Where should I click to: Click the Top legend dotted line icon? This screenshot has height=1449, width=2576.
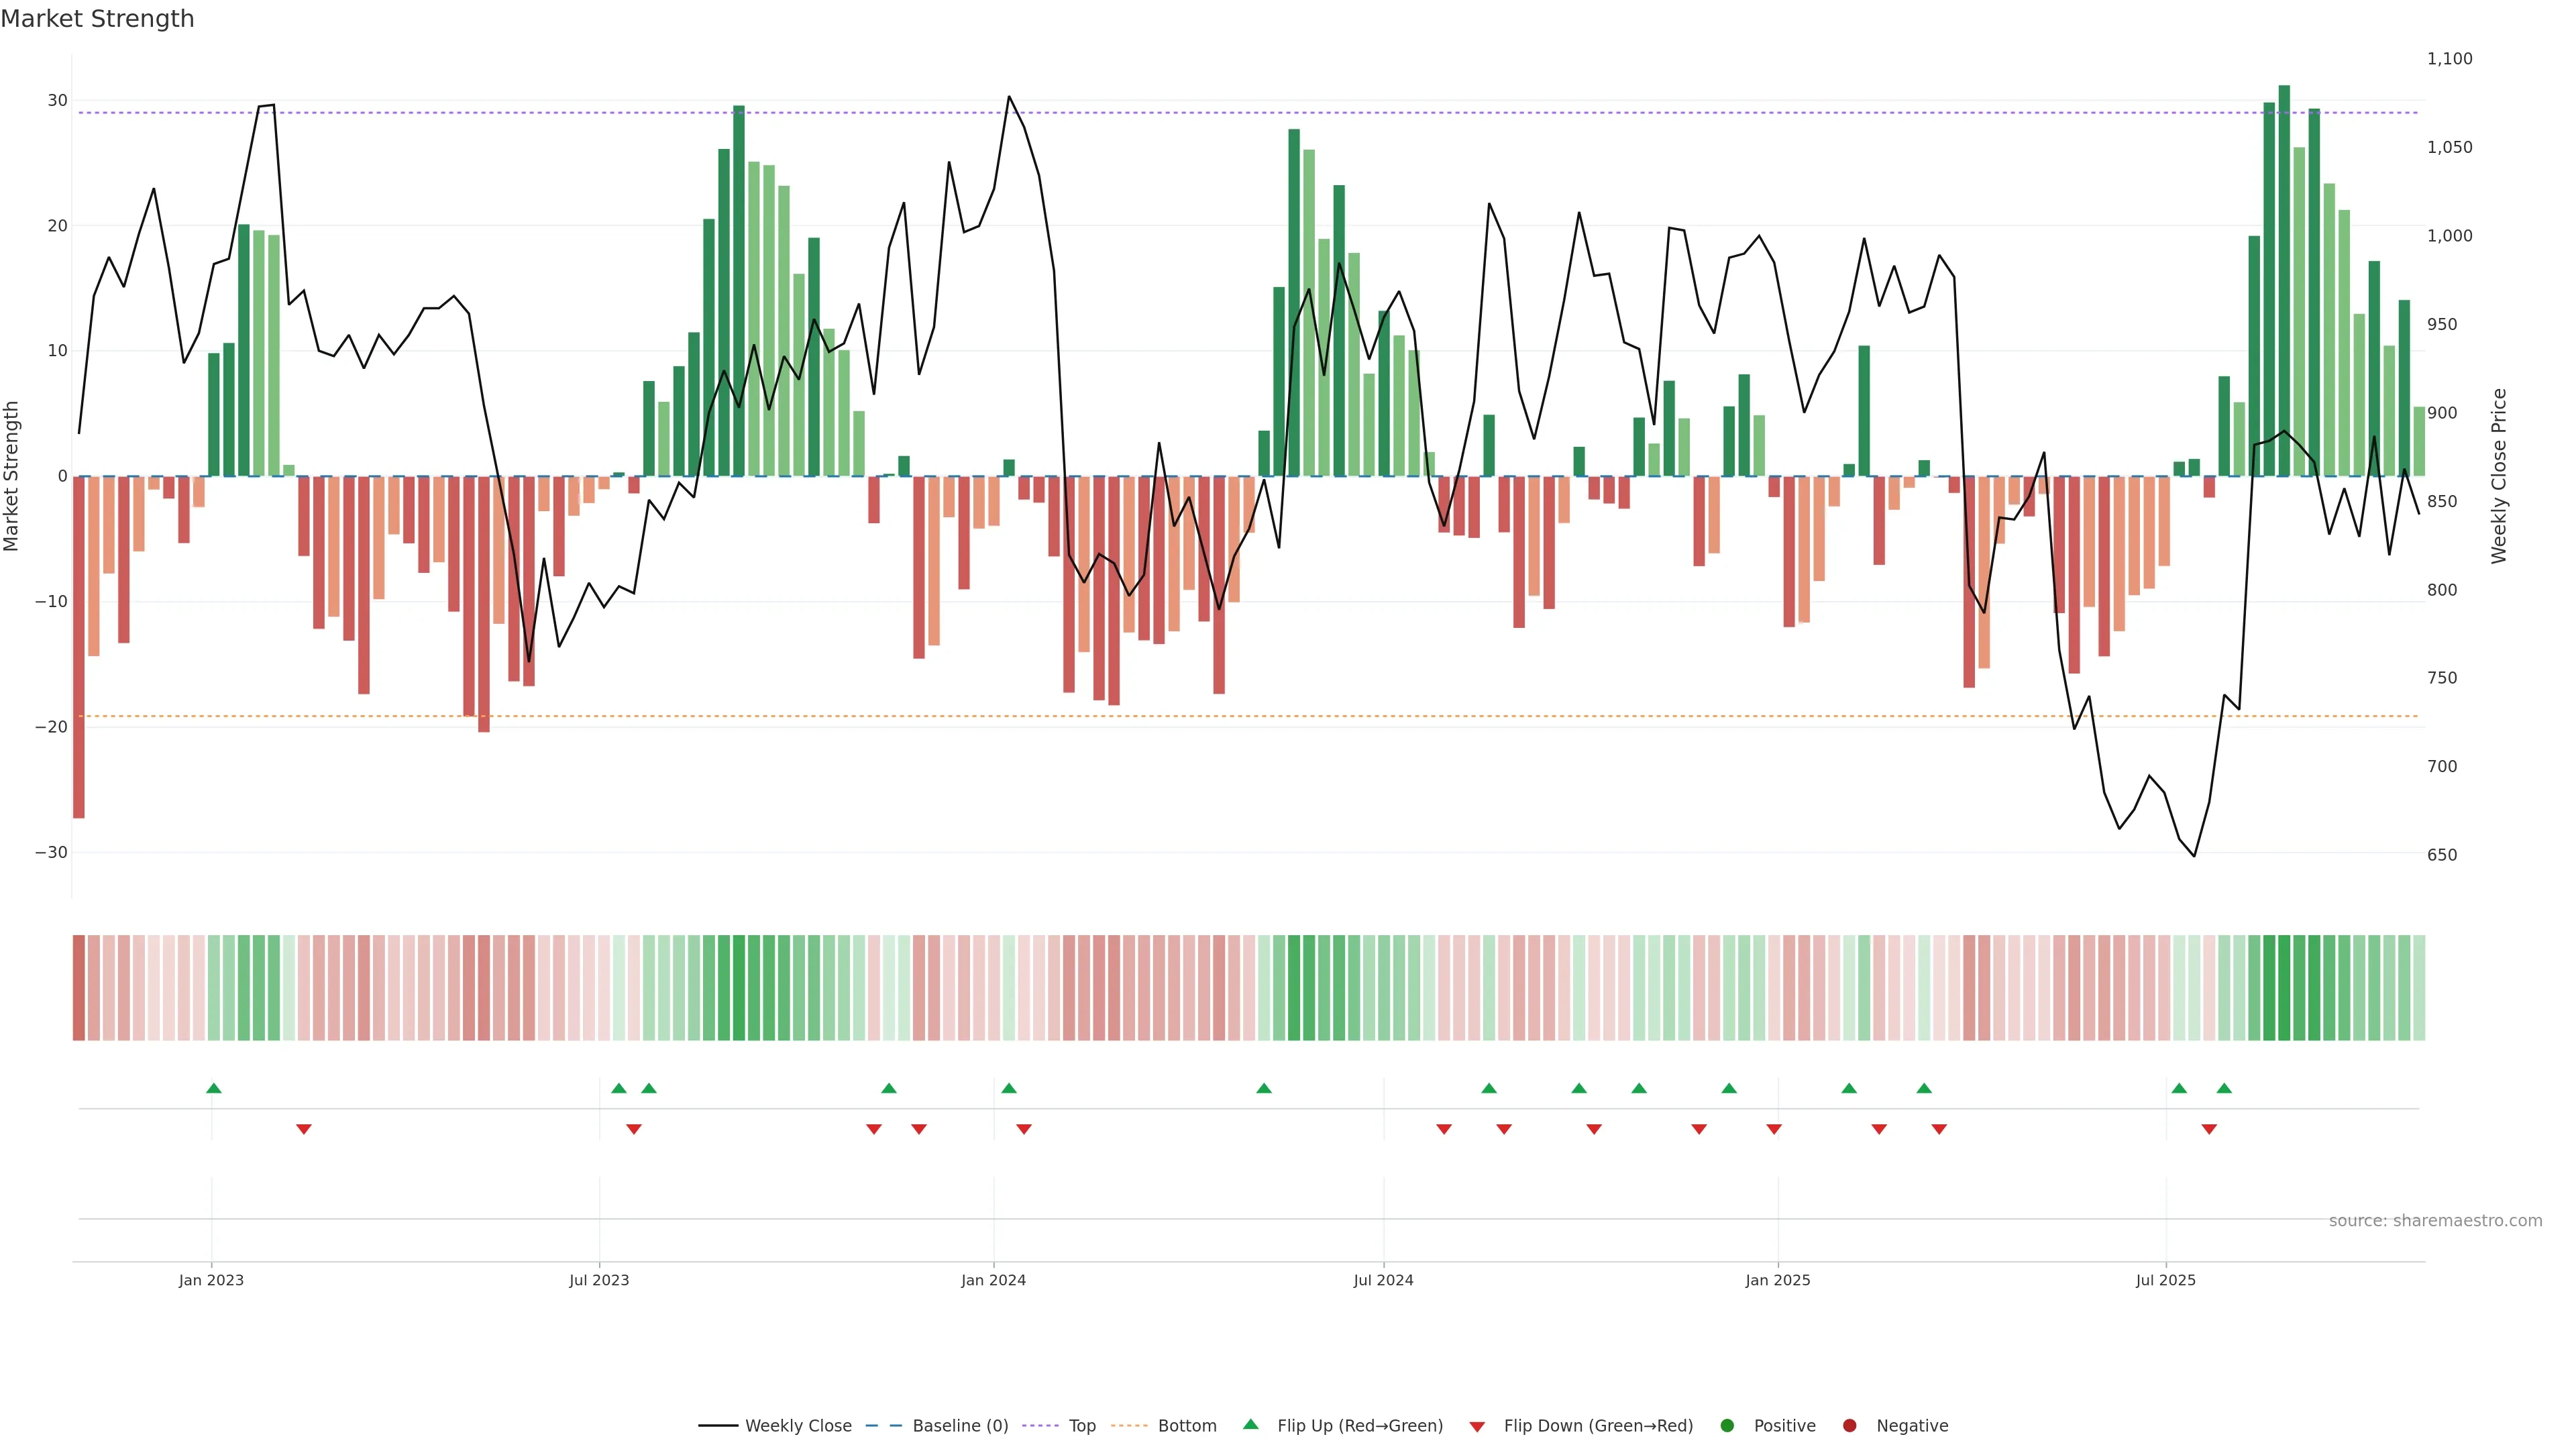1040,1426
